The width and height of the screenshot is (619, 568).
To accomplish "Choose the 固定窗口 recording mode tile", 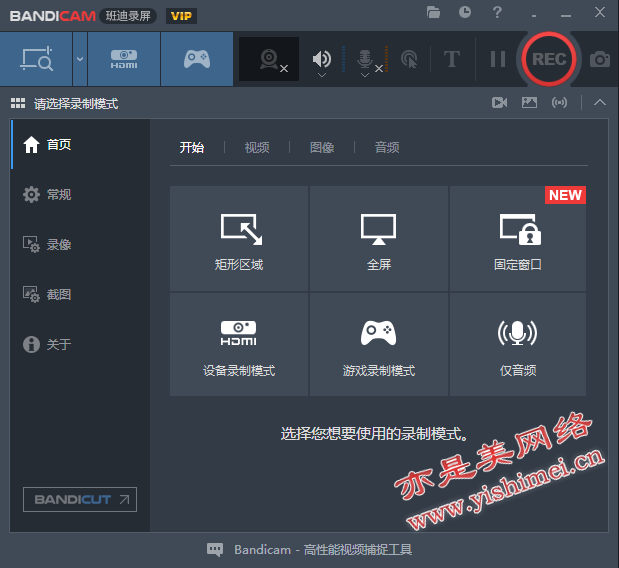I will click(518, 238).
